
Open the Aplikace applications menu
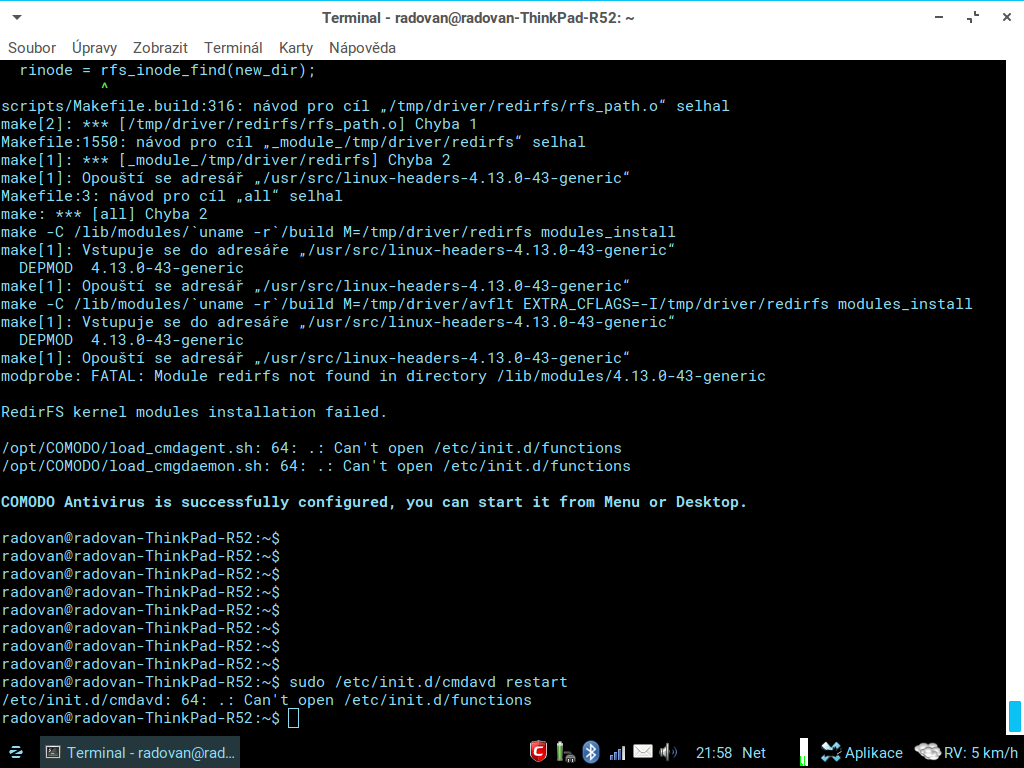pos(874,753)
